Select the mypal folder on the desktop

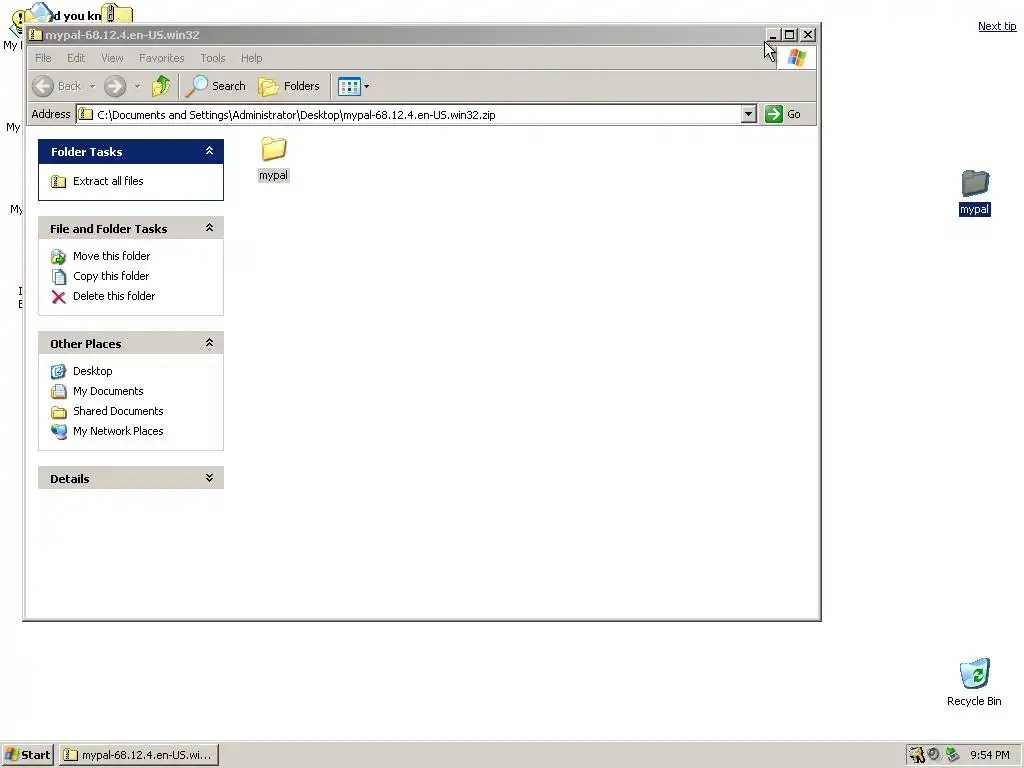974,193
